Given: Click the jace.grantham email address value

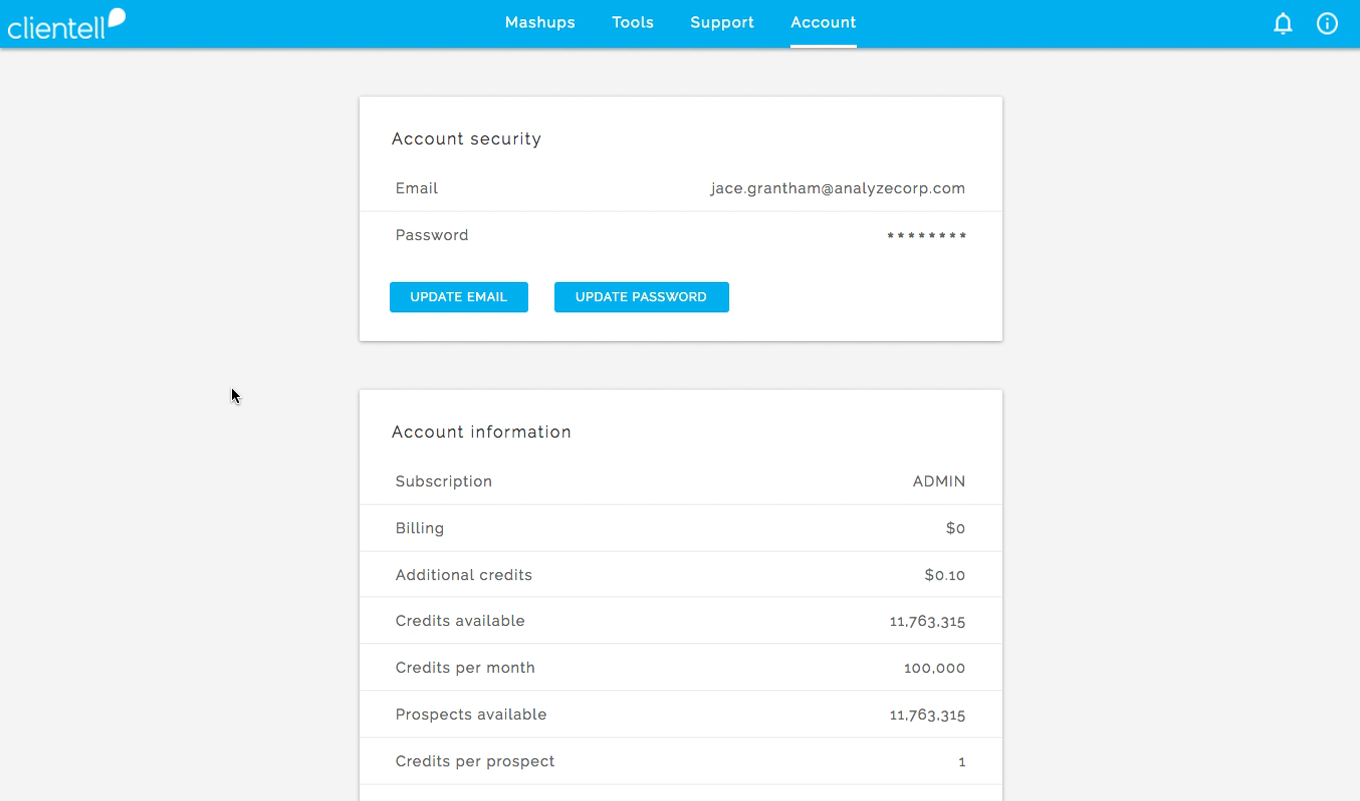Looking at the screenshot, I should pos(837,188).
